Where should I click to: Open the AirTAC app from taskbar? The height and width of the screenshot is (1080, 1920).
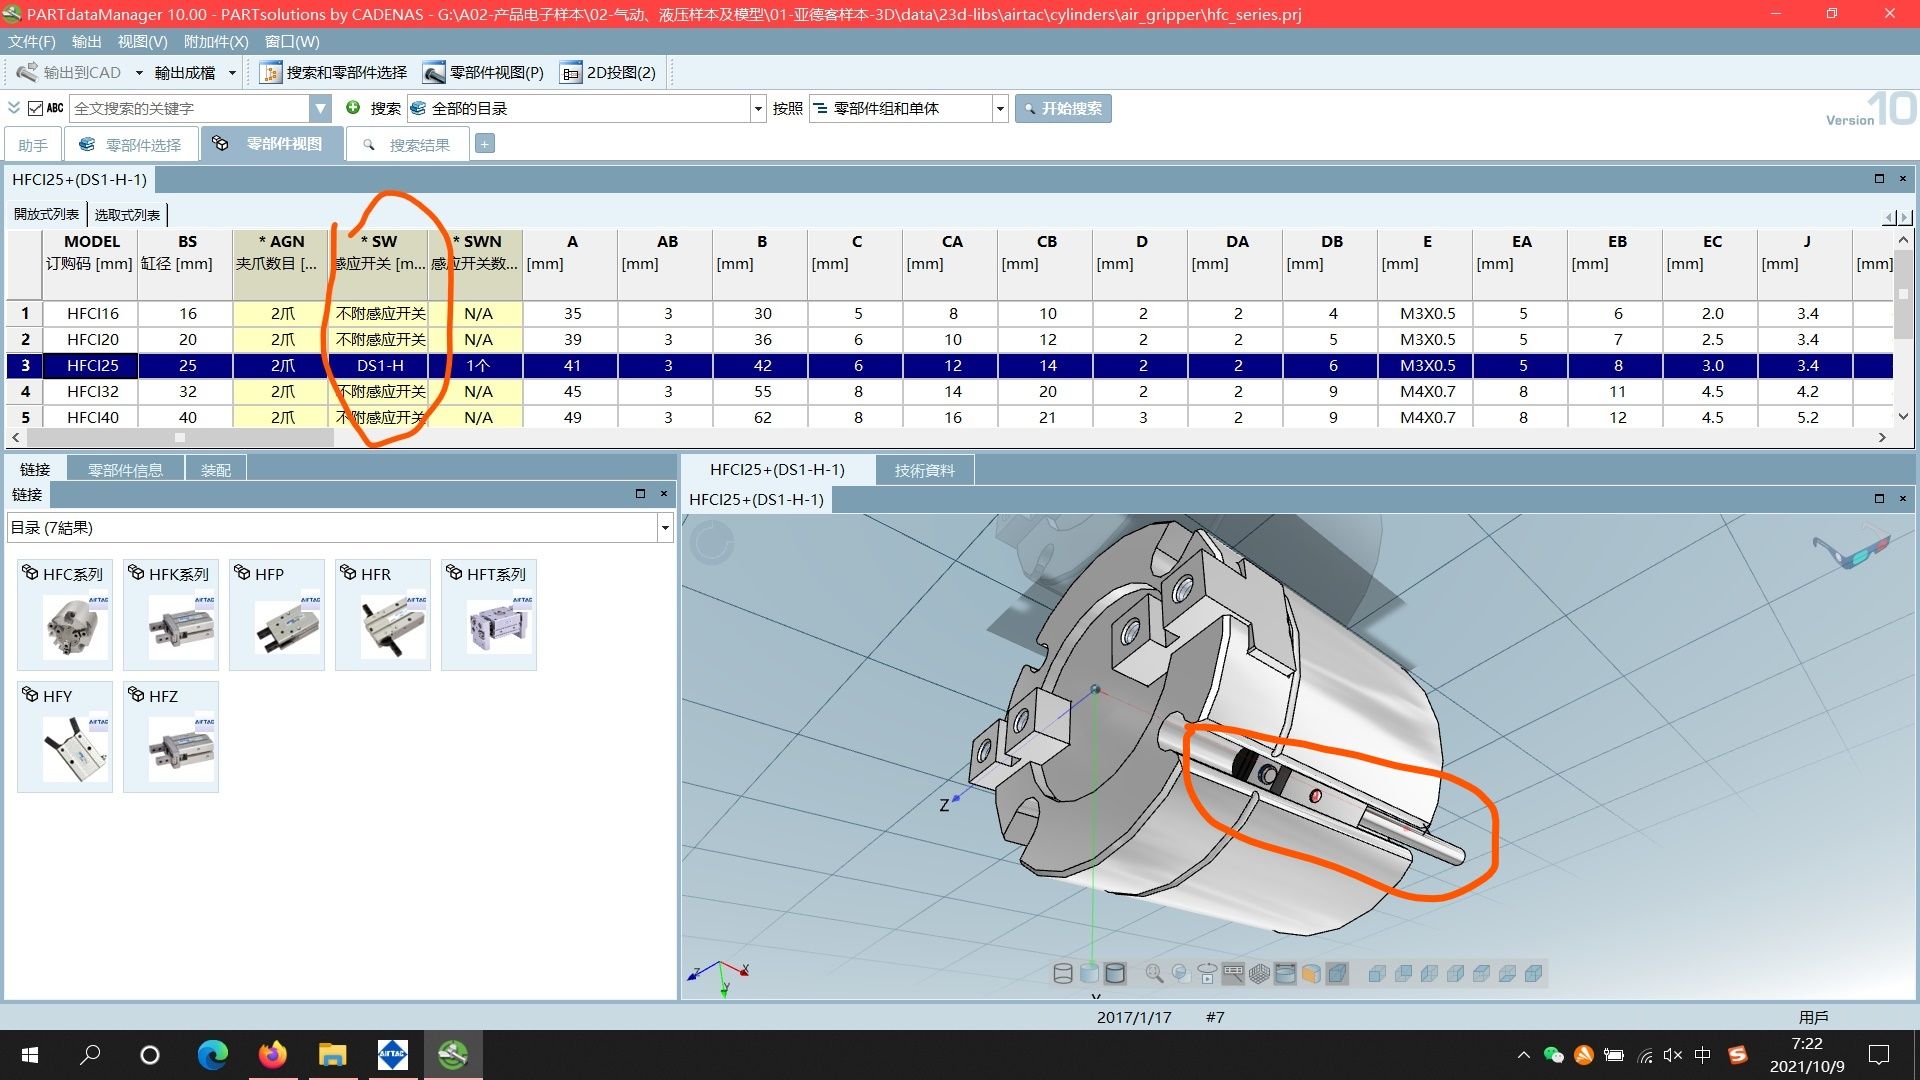[x=392, y=1054]
